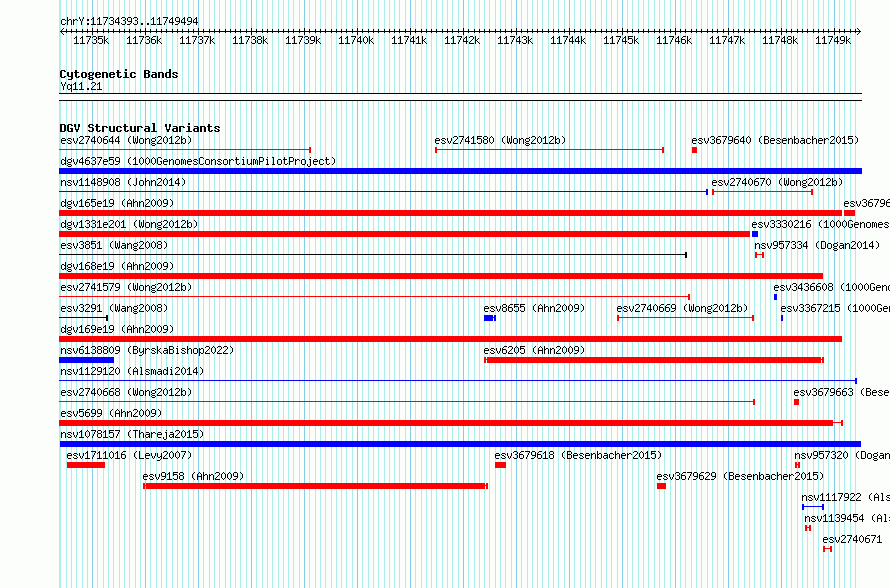This screenshot has height=588, width=890.
Task: Click the Cytogenetic Bands track title
Action: [x=119, y=74]
